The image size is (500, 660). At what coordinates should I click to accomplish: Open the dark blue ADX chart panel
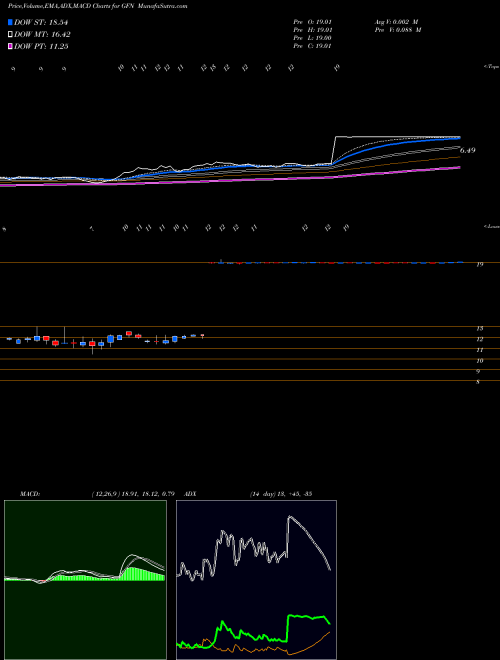pyautogui.click(x=256, y=580)
